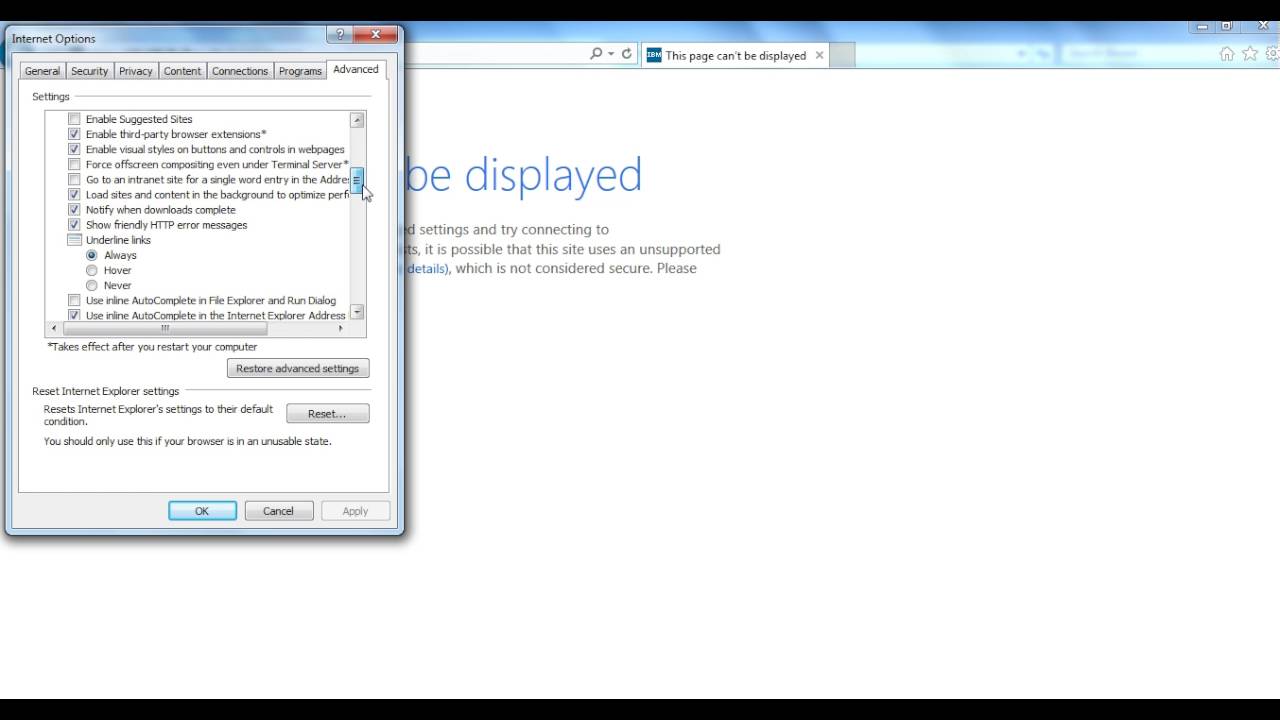This screenshot has height=720, width=1280.
Task: Check Force offscreen compositing option
Action: (74, 164)
